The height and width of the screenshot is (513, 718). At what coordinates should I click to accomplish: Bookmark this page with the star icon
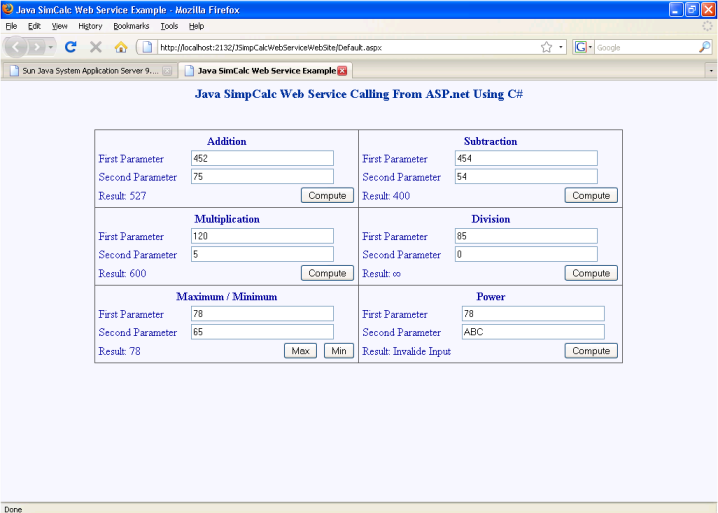[x=547, y=47]
